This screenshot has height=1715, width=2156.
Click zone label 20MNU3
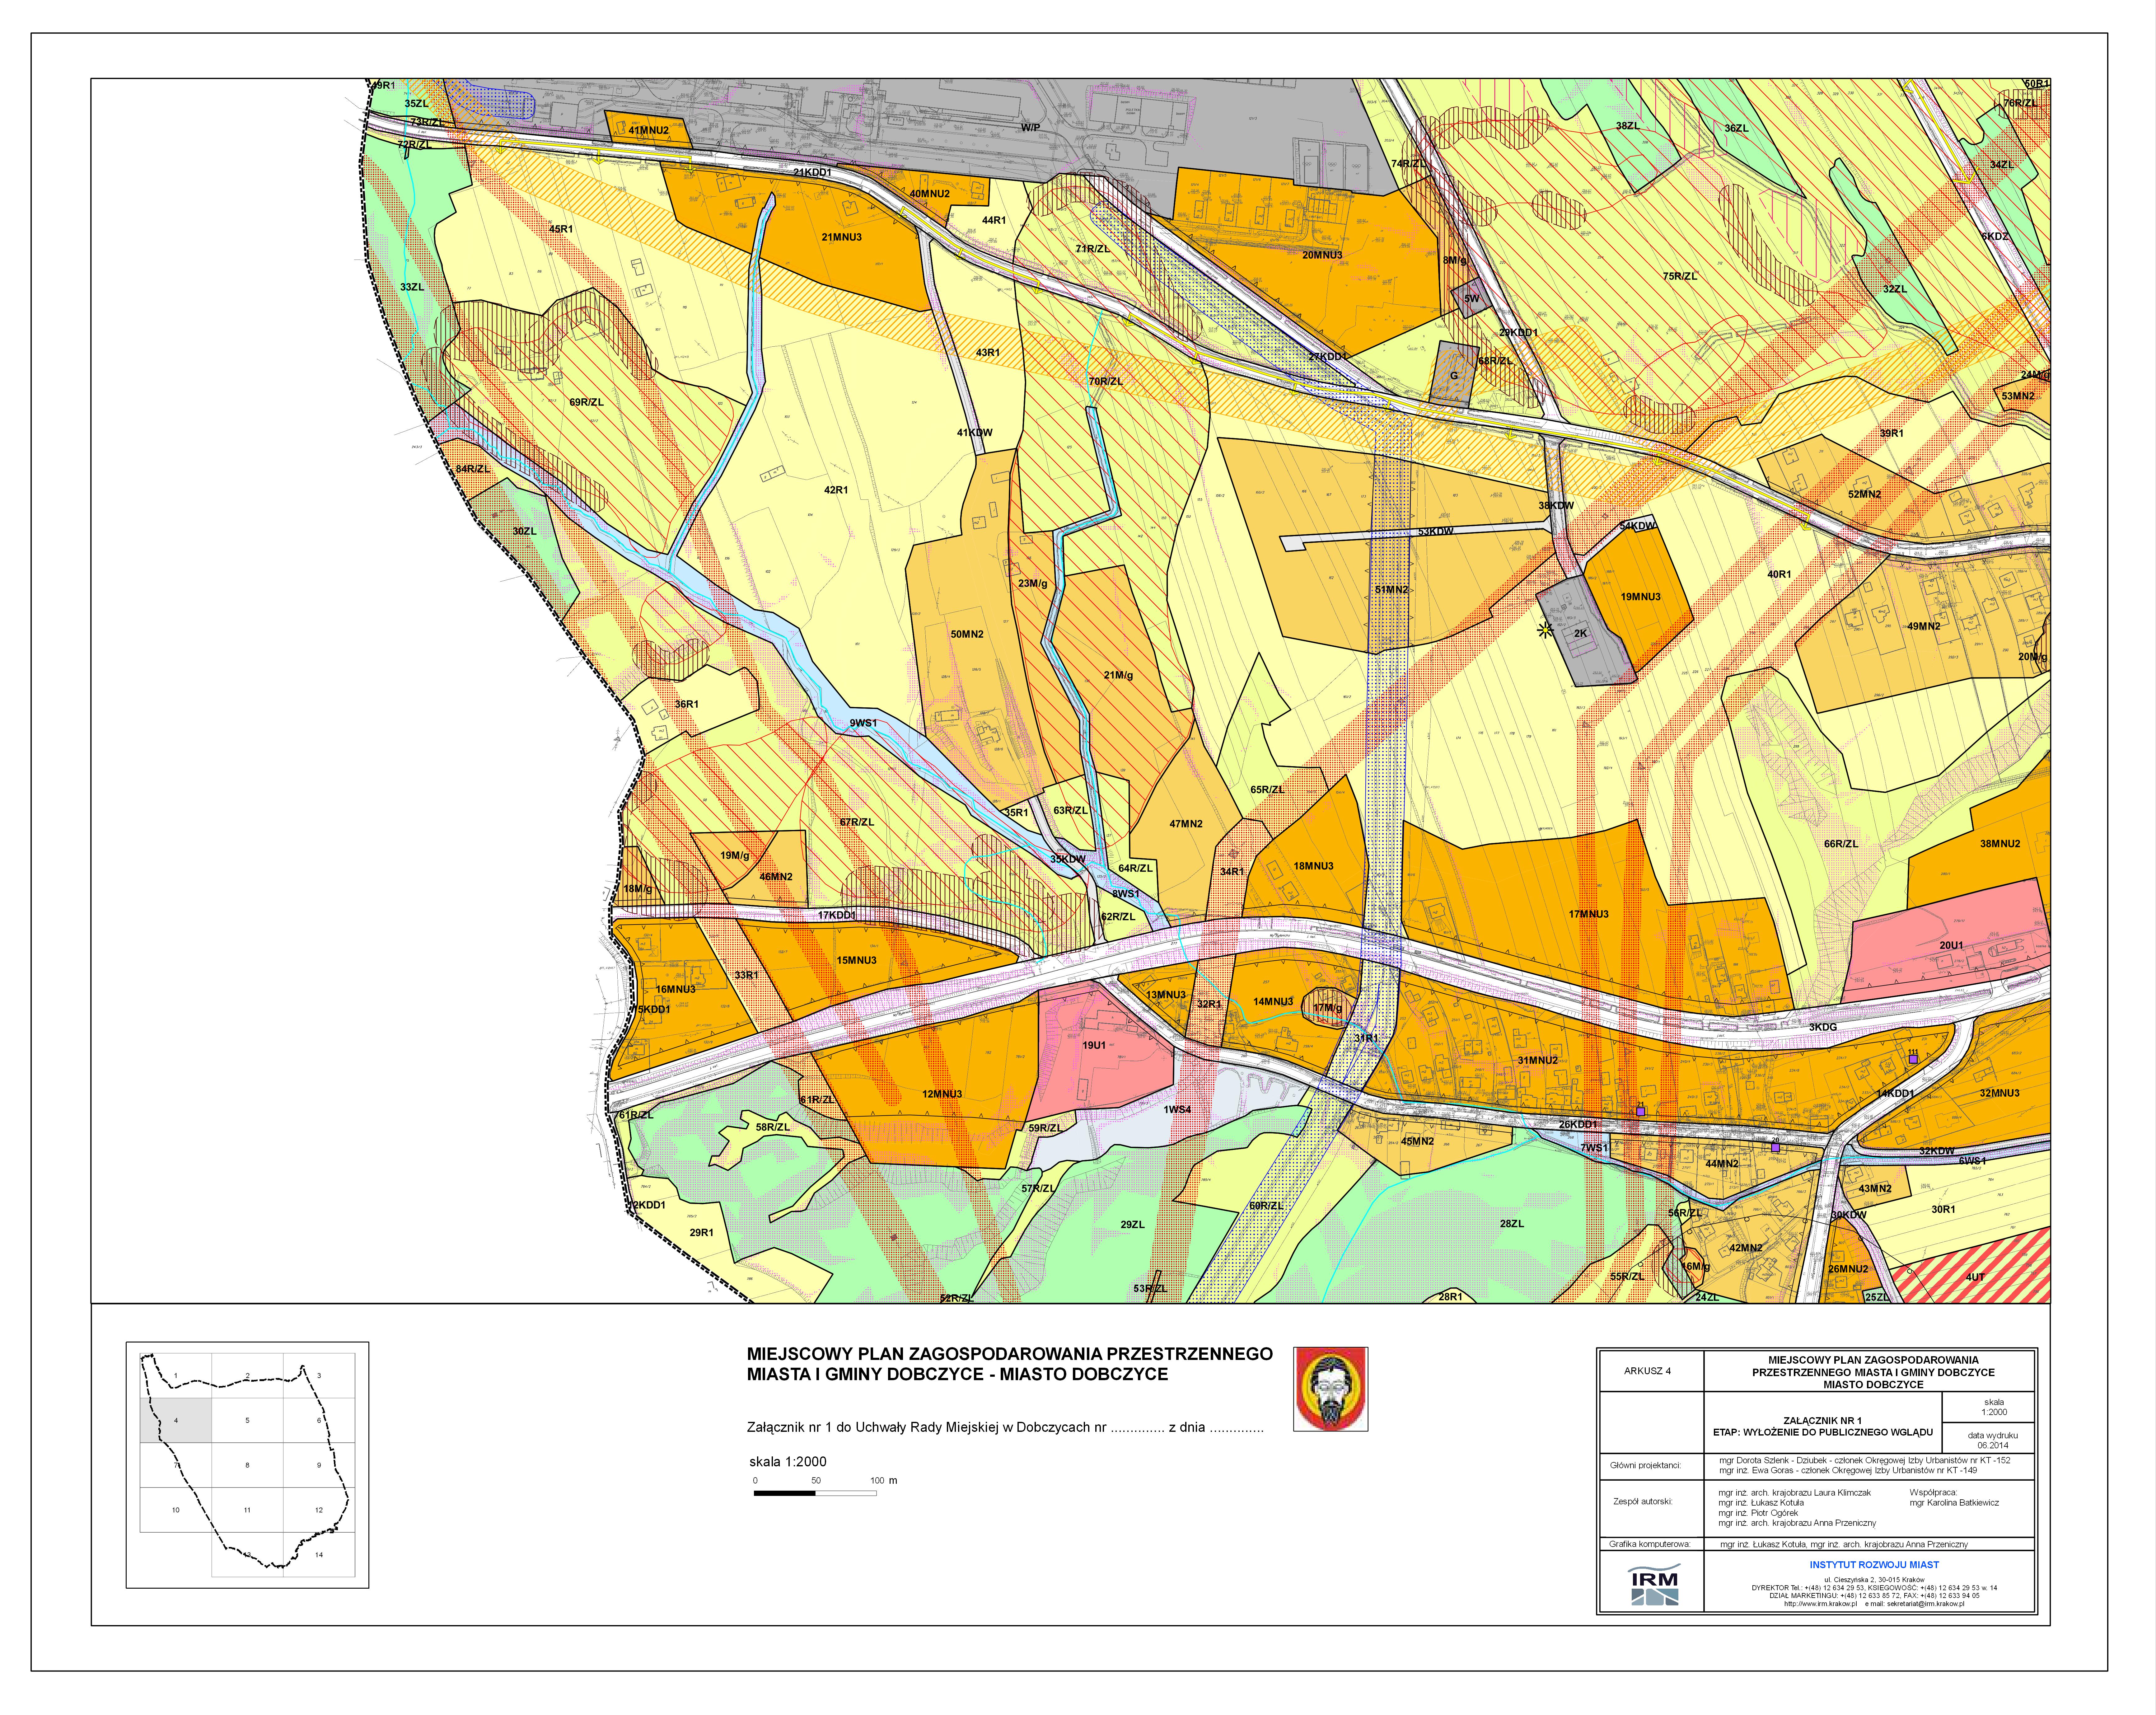[x=1322, y=255]
